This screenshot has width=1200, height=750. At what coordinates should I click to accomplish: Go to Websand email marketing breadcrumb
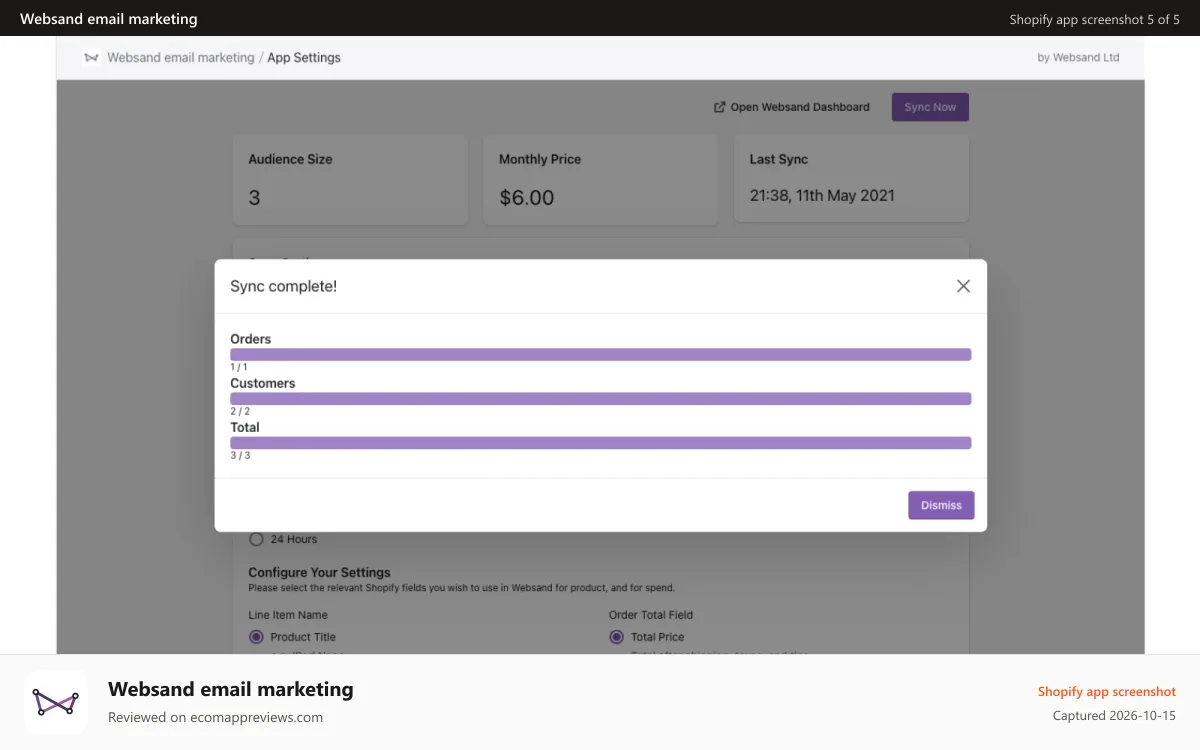click(x=181, y=58)
